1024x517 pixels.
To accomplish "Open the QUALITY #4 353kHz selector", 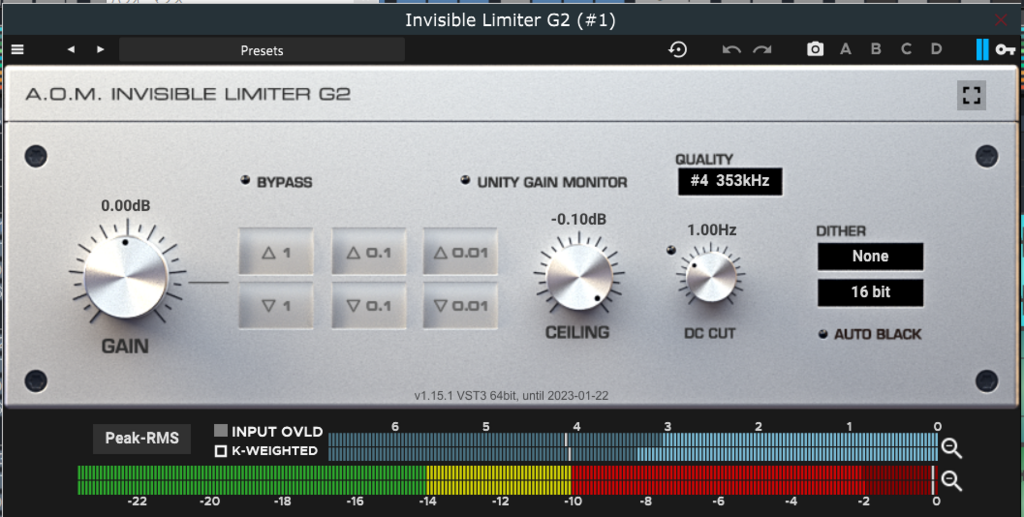I will click(729, 181).
